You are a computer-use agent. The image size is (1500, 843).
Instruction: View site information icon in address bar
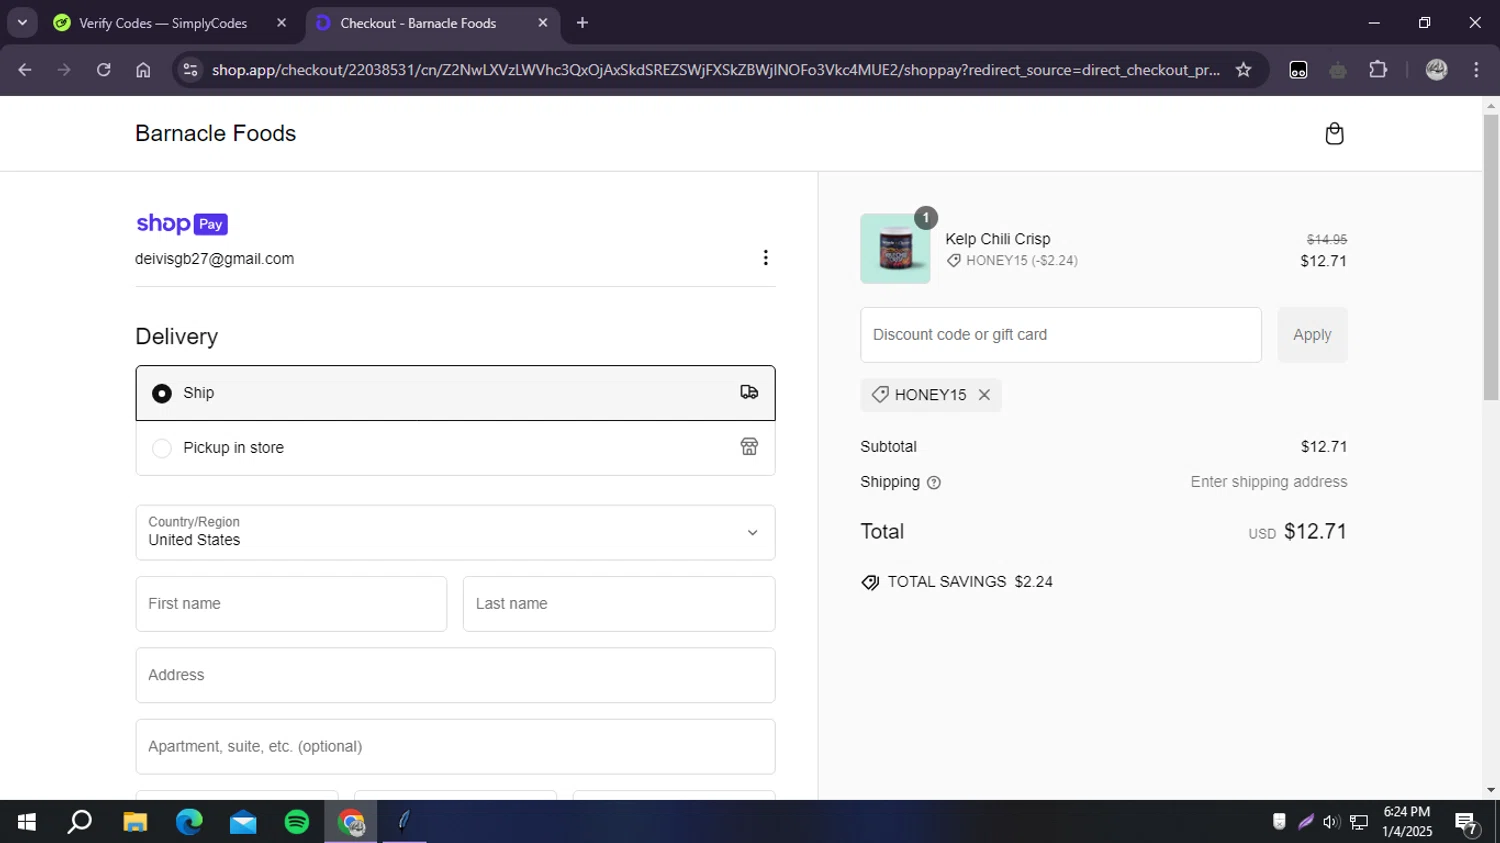(x=190, y=70)
